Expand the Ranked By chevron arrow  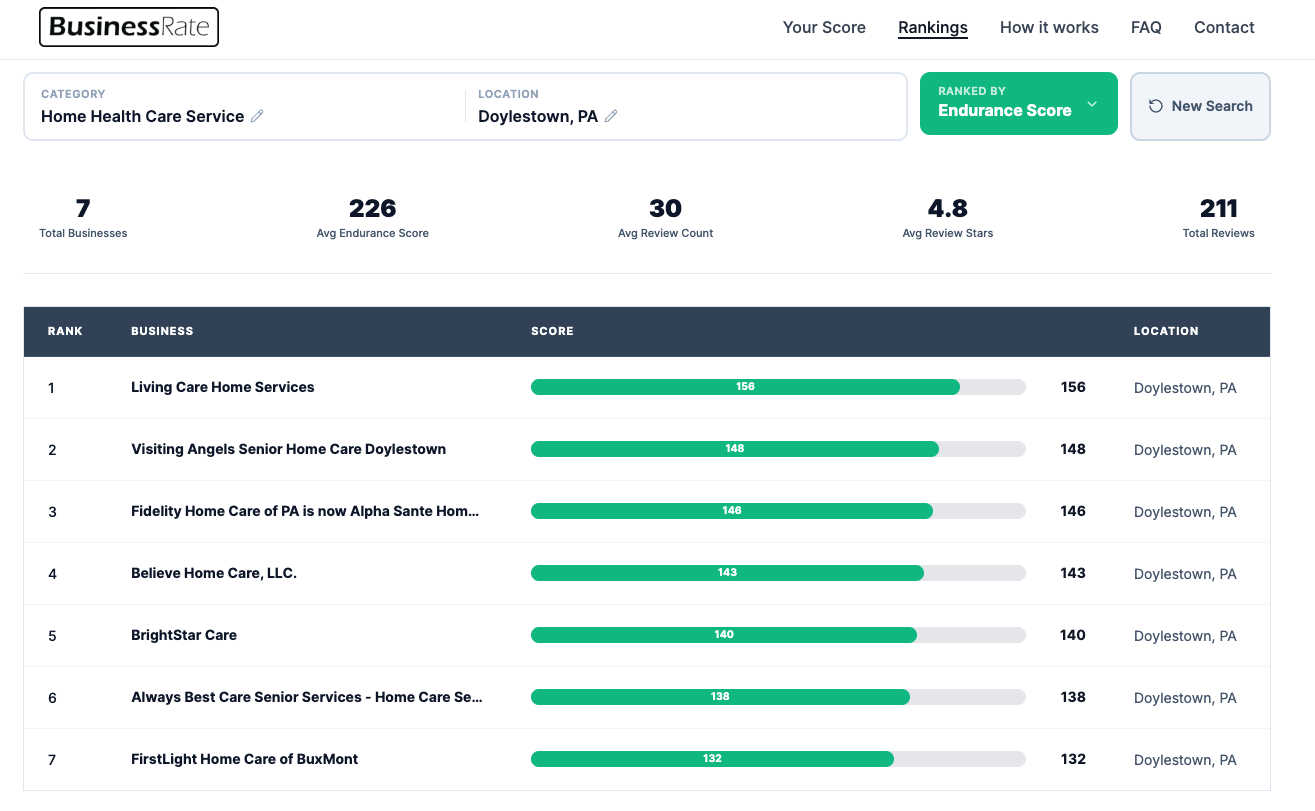pyautogui.click(x=1092, y=105)
